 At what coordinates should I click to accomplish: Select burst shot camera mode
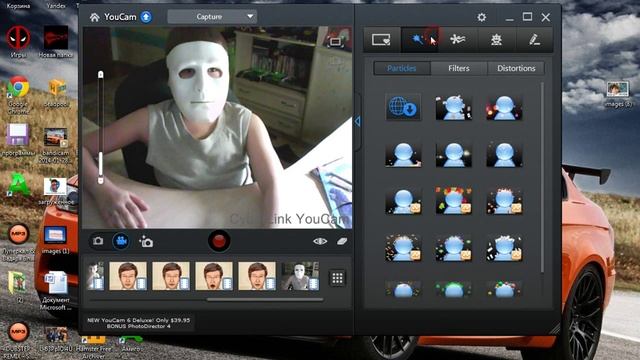pyautogui.click(x=146, y=241)
